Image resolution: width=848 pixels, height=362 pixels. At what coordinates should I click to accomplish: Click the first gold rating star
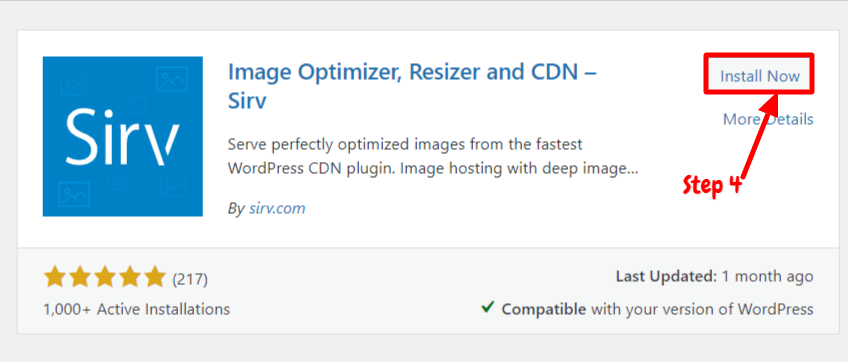click(x=55, y=277)
